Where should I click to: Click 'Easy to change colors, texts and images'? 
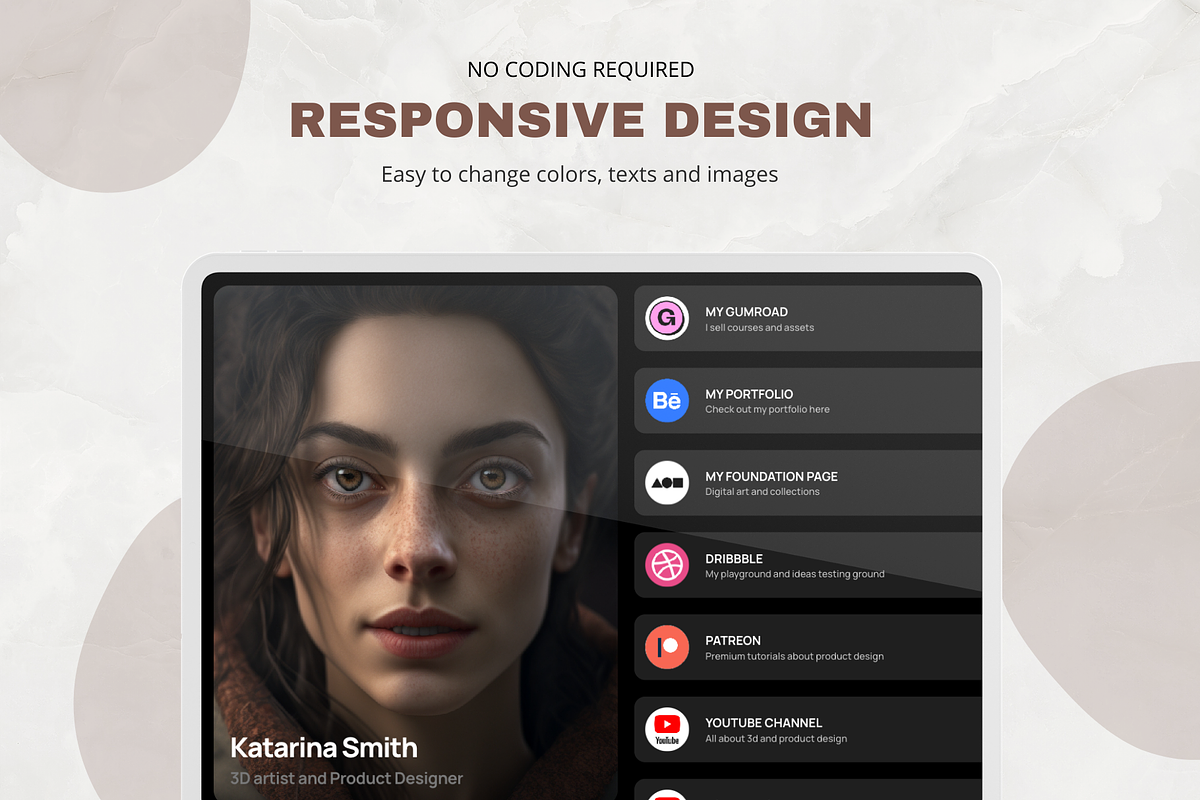tap(580, 174)
